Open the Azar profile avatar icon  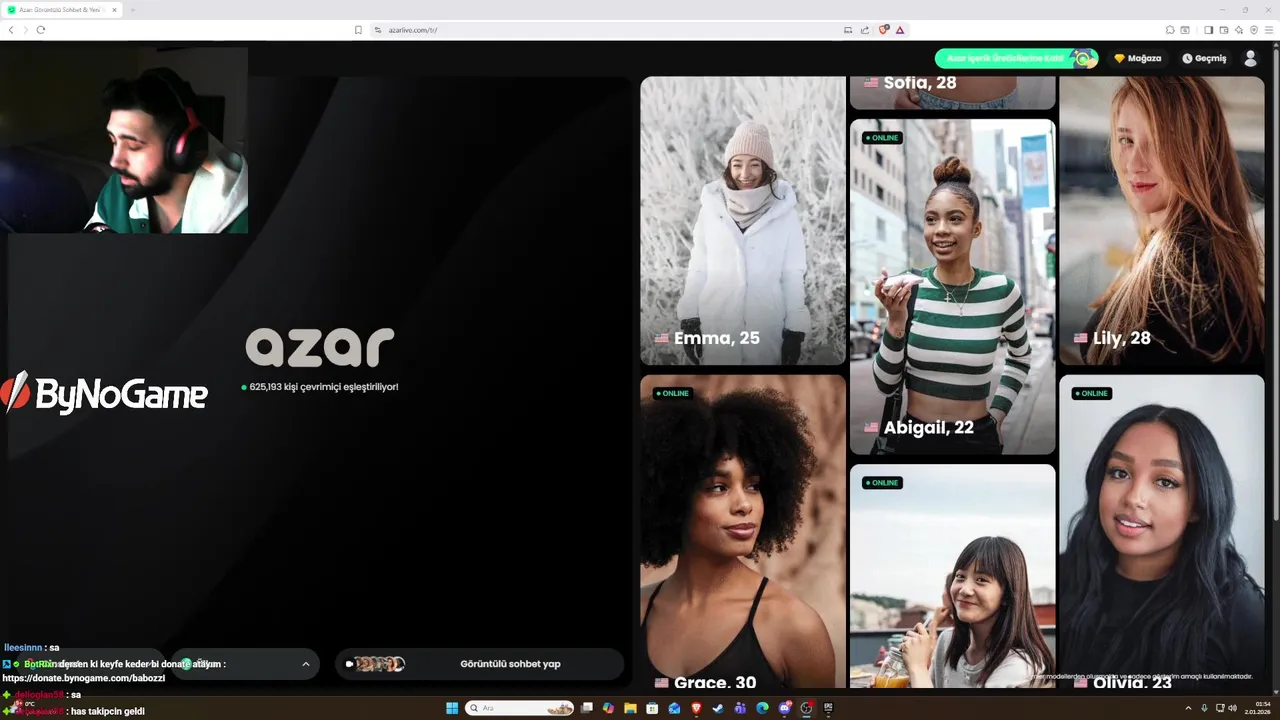pyautogui.click(x=1250, y=59)
